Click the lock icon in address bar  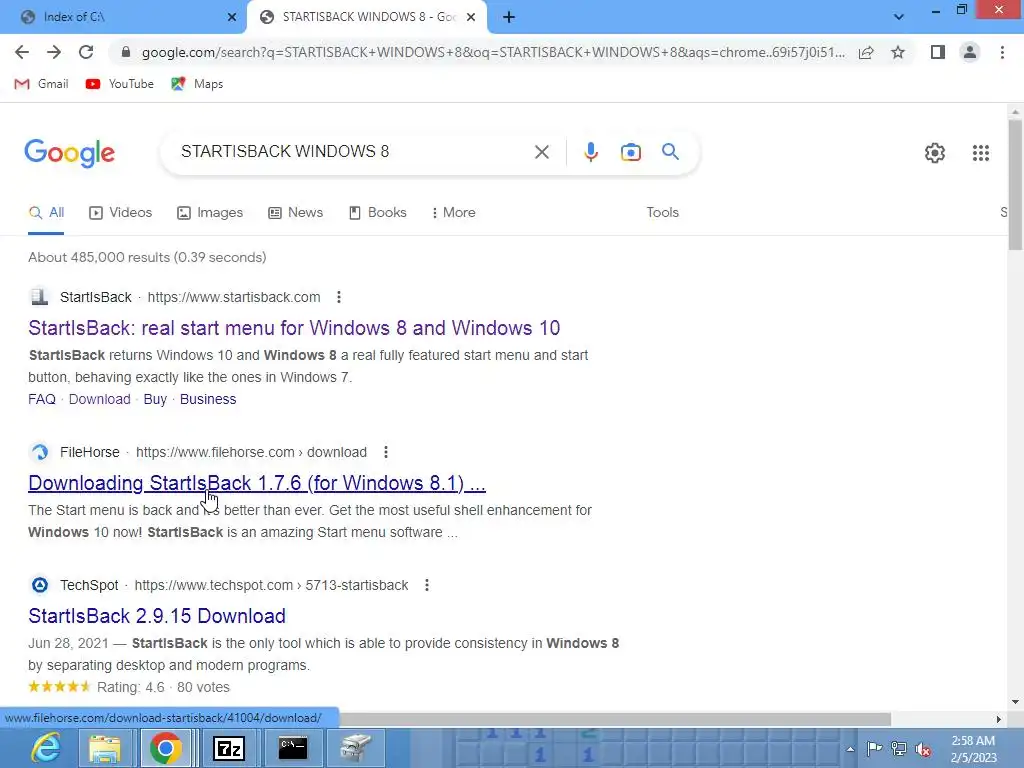pos(126,52)
